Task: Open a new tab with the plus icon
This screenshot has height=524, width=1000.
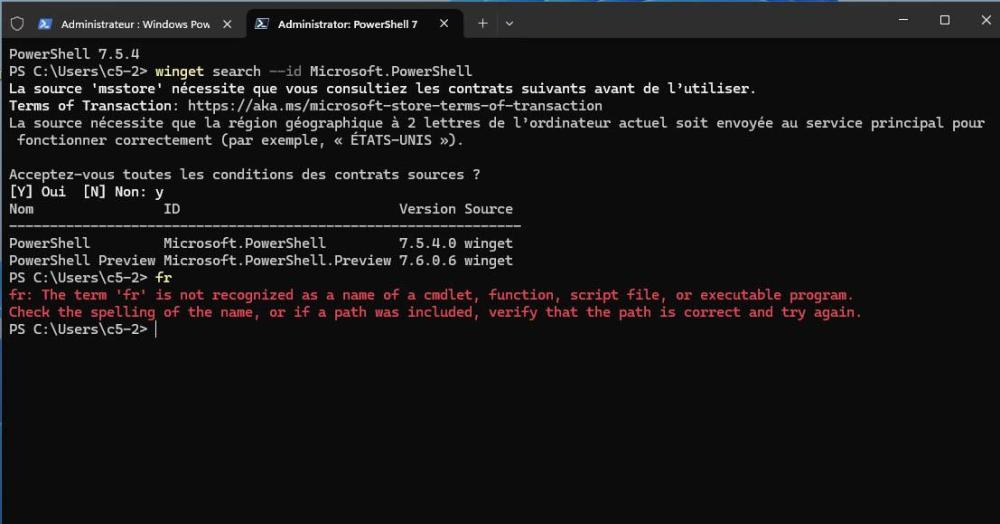Action: (x=482, y=23)
